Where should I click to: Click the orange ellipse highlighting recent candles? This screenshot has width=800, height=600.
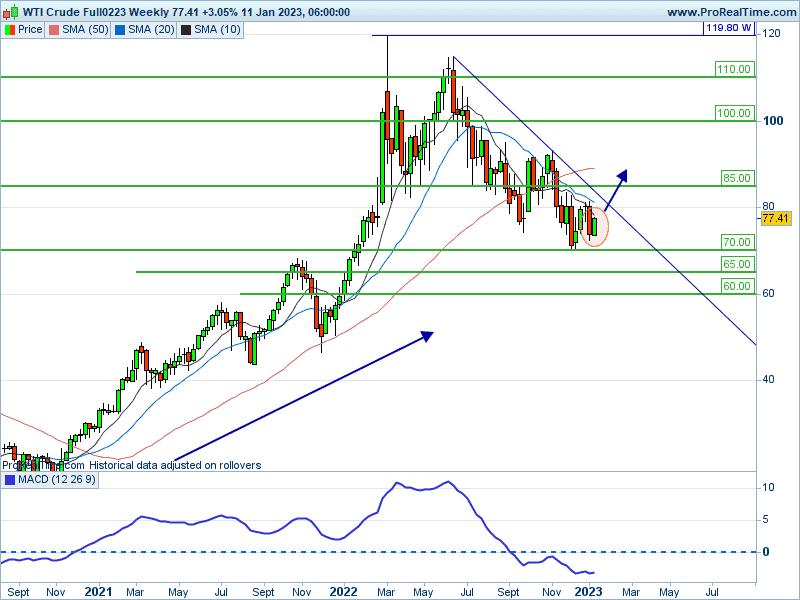tap(594, 226)
